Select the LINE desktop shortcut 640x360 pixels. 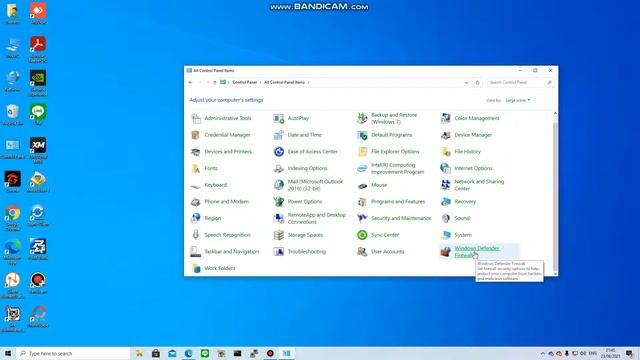38,114
